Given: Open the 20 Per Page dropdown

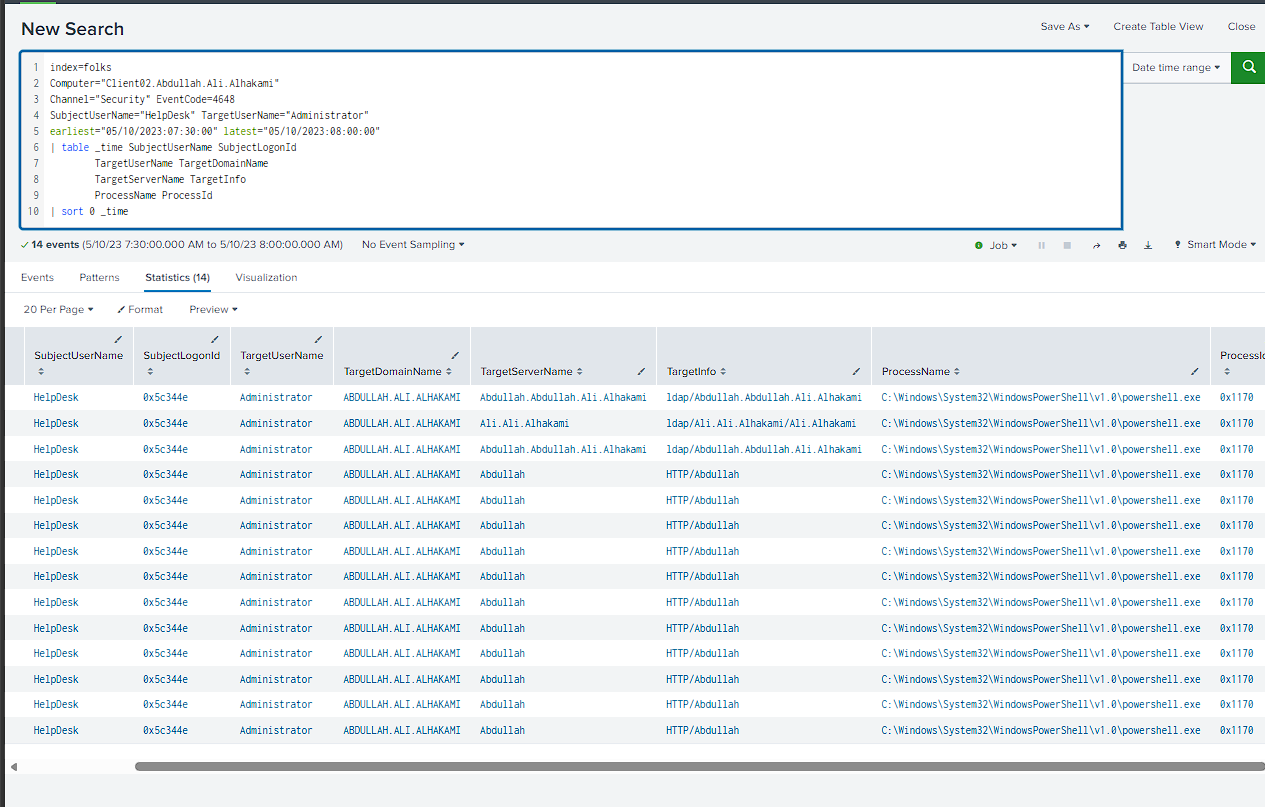Looking at the screenshot, I should 58,310.
